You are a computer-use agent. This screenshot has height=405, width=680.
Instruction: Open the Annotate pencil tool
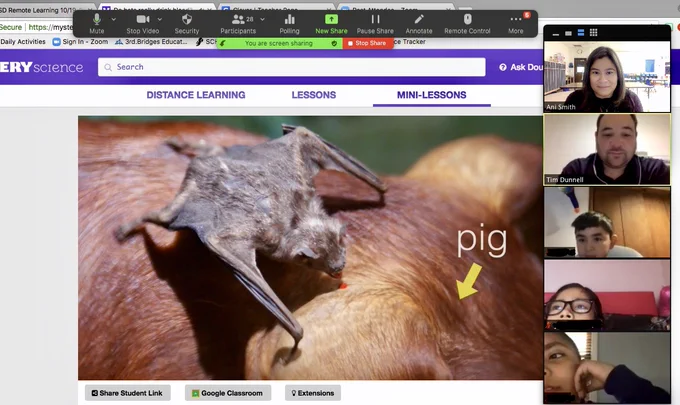tap(419, 23)
